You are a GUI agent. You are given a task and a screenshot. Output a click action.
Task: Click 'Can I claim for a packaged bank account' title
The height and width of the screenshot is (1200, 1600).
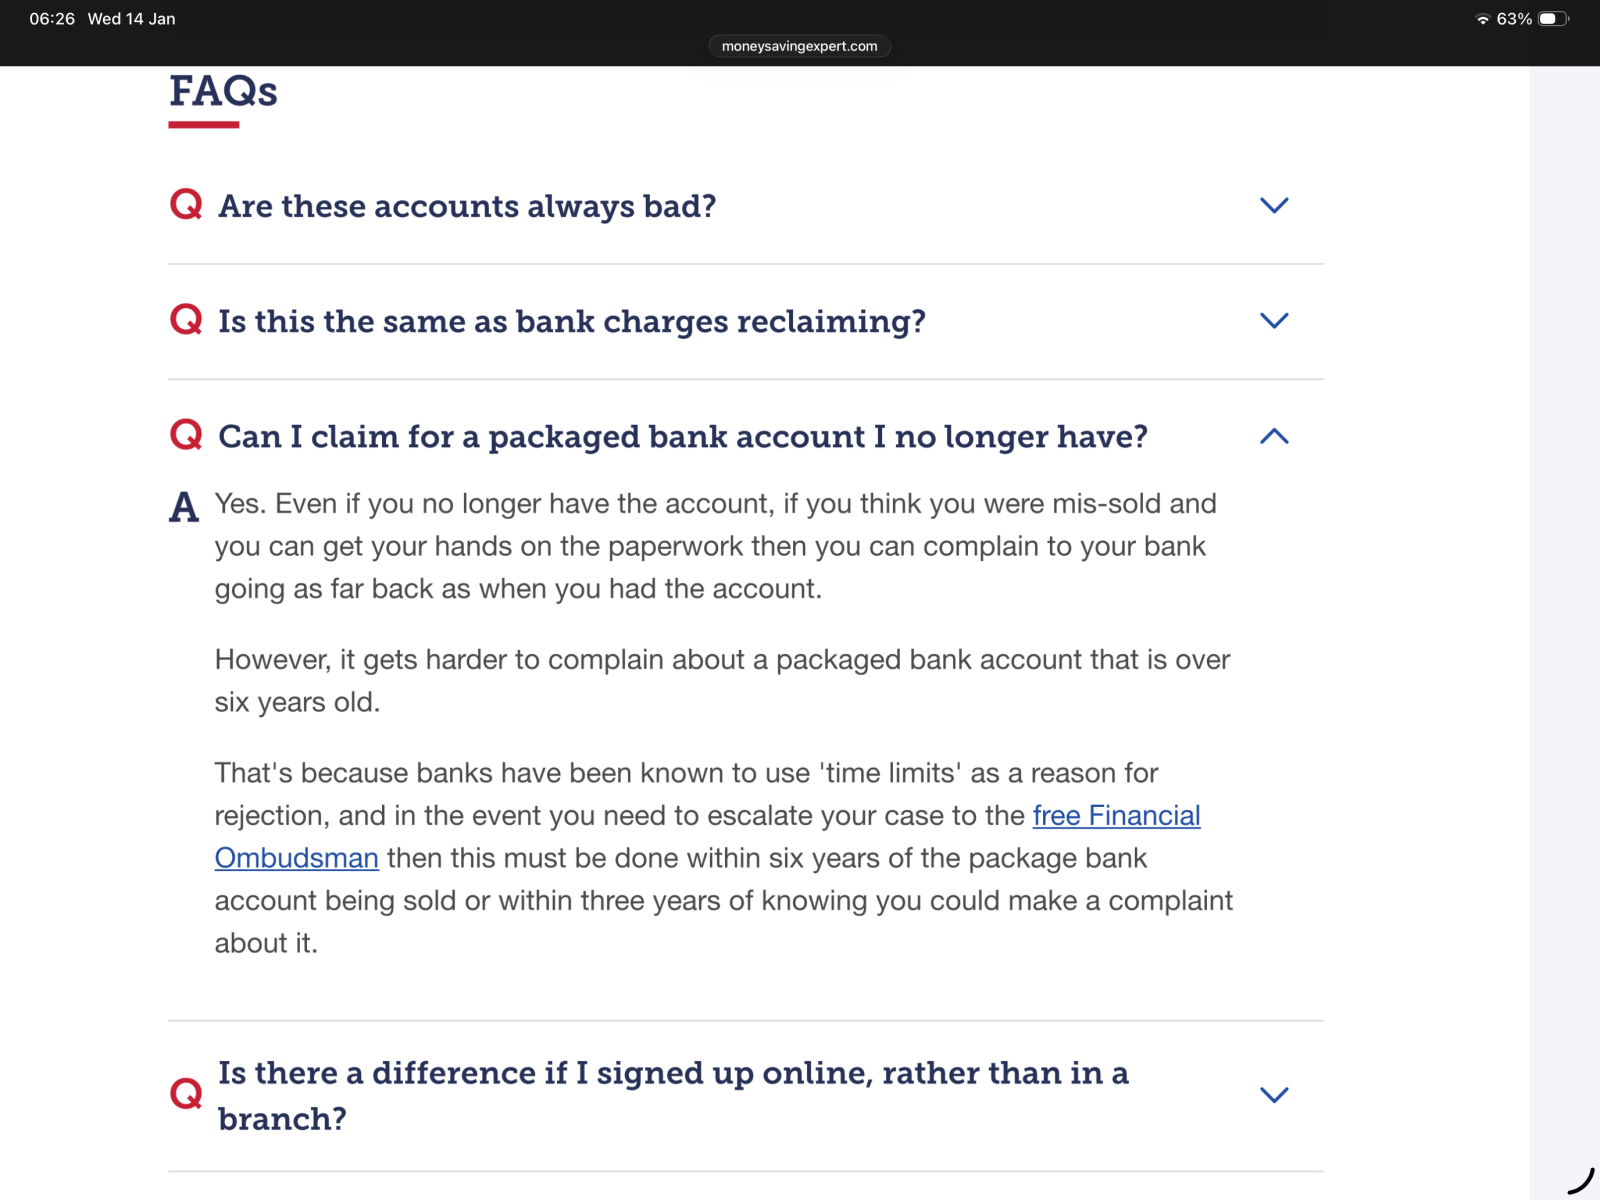pyautogui.click(x=683, y=437)
